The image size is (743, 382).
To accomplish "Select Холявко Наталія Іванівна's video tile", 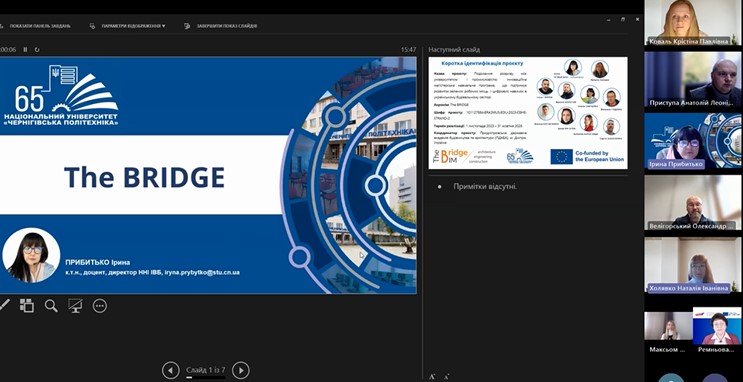I will click(693, 264).
